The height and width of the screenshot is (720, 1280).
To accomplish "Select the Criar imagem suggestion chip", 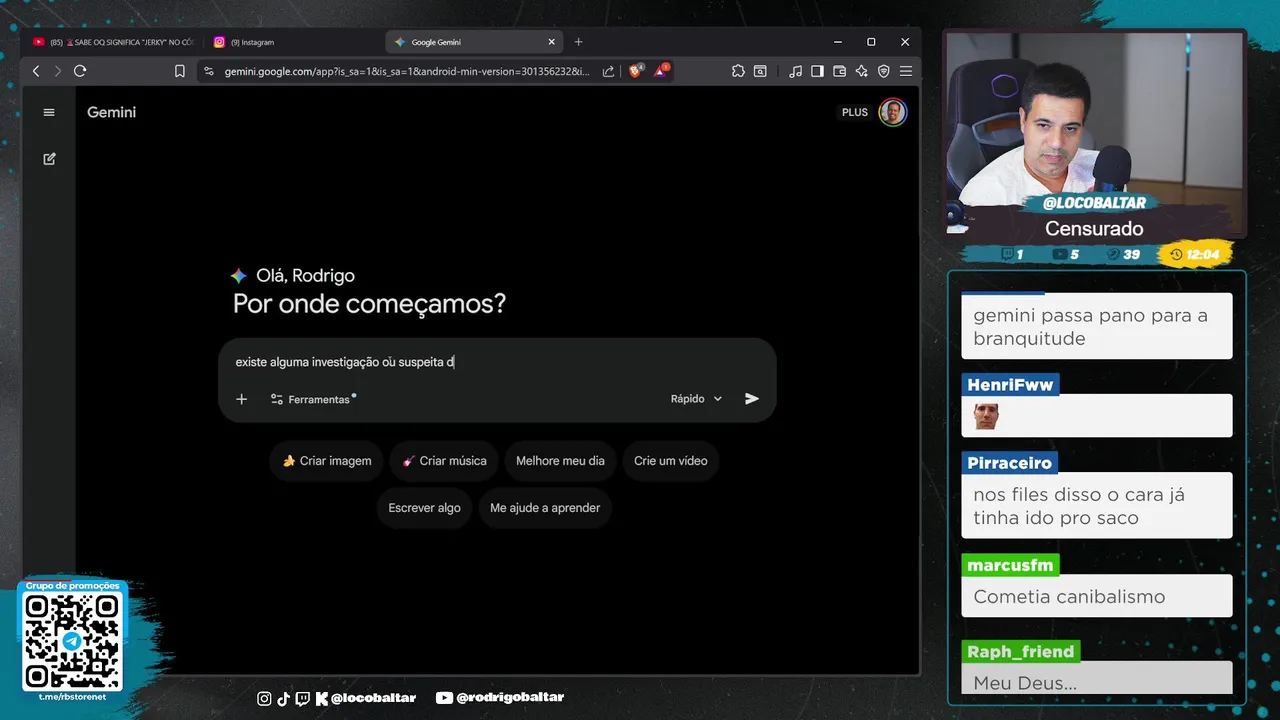I will click(326, 461).
